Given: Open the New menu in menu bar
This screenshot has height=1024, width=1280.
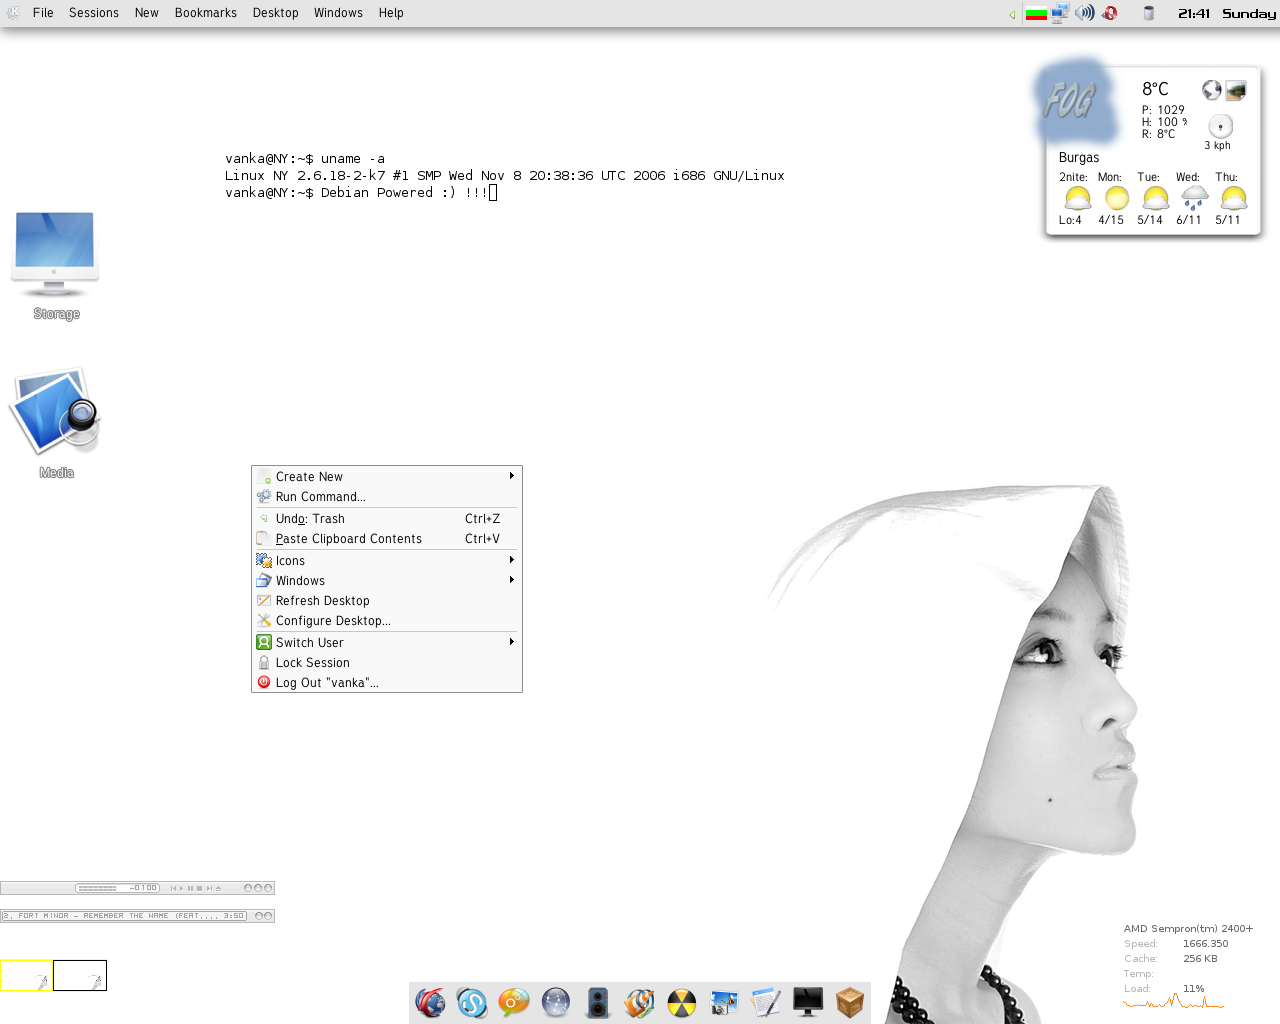Looking at the screenshot, I should [x=147, y=13].
